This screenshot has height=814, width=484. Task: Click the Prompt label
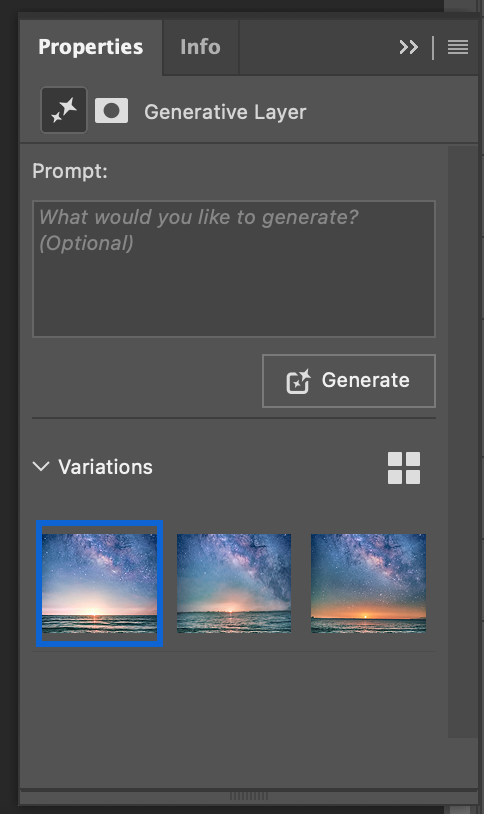tap(70, 171)
